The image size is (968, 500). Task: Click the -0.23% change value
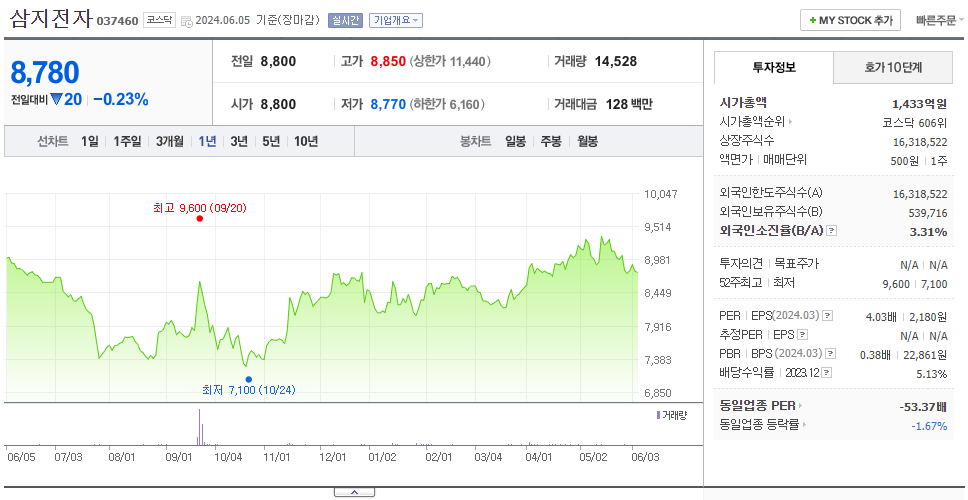(121, 99)
